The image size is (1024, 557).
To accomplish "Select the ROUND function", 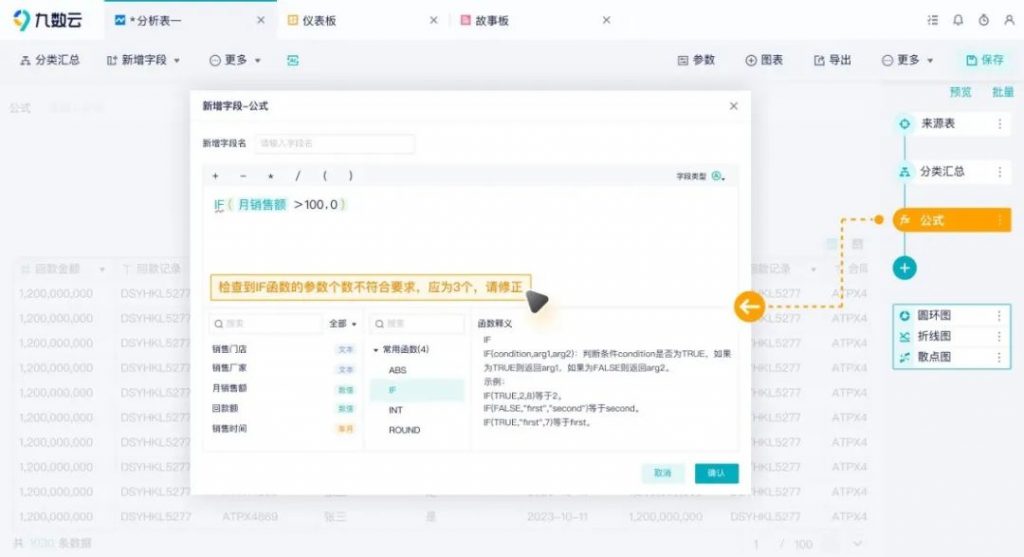I will coord(404,430).
